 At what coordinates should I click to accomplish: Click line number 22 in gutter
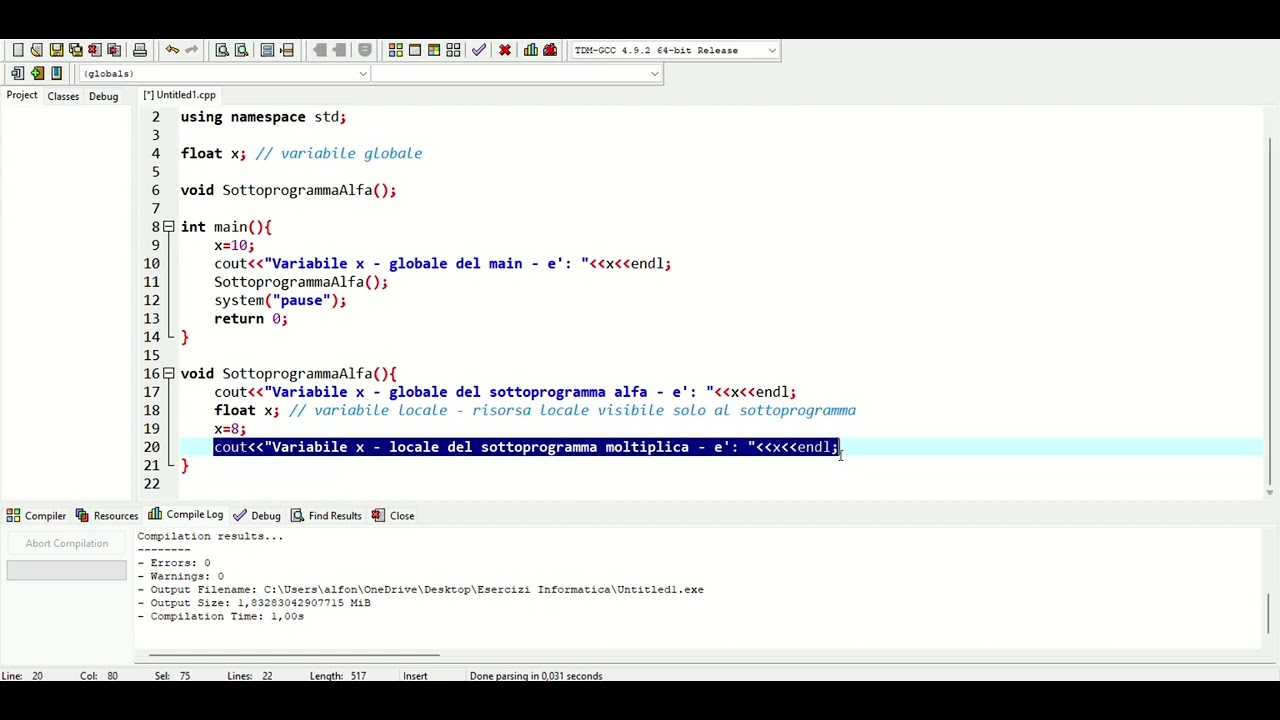(x=151, y=484)
